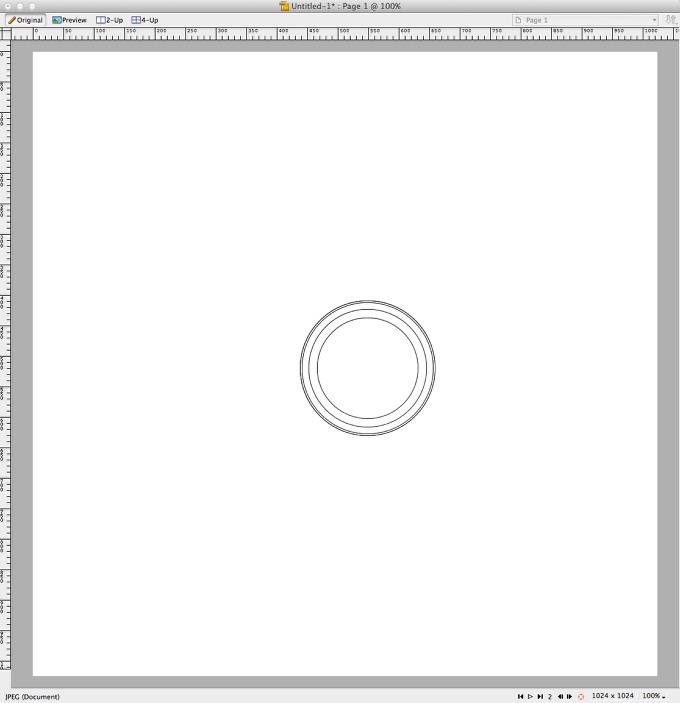The image size is (680, 703).
Task: Click the Play animation button
Action: [530, 696]
